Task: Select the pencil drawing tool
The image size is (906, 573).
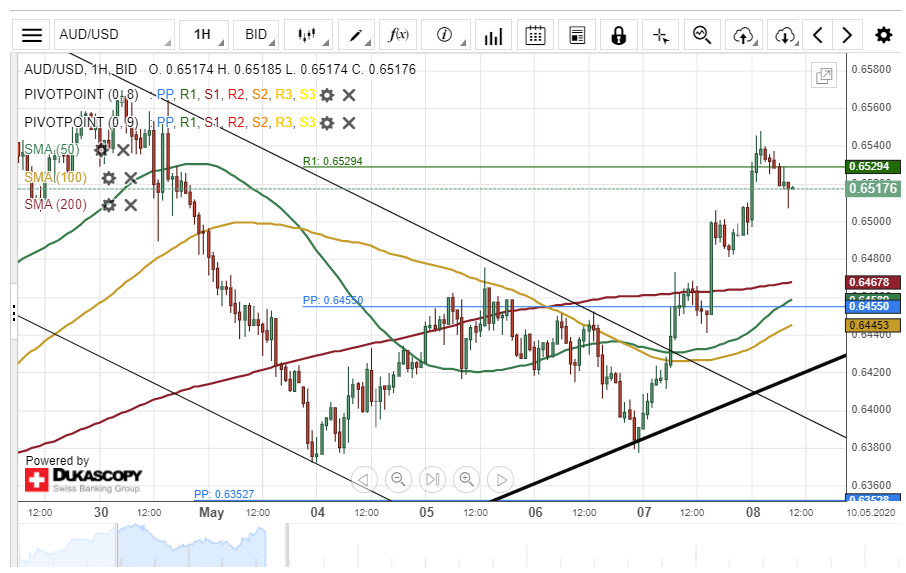Action: (354, 35)
